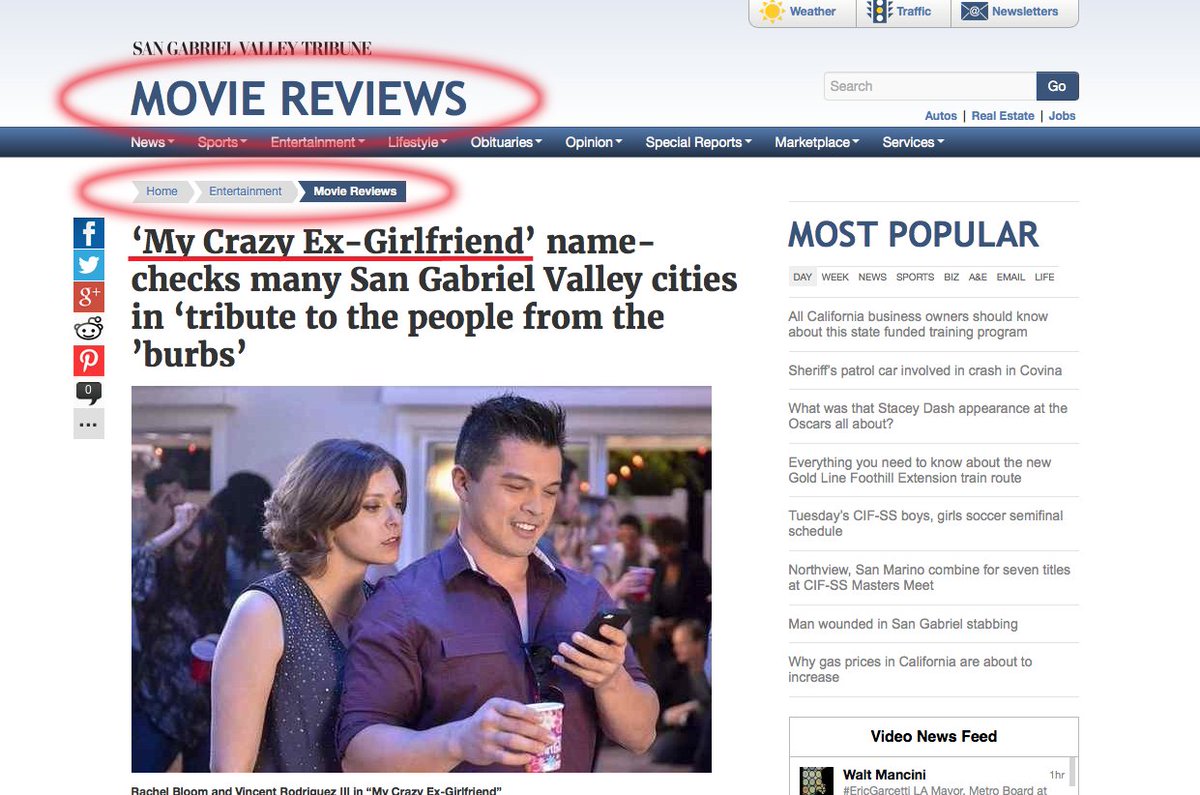Screen dimensions: 1200x795
Task: Go to Entertainment breadcrumb
Action: tap(245, 191)
